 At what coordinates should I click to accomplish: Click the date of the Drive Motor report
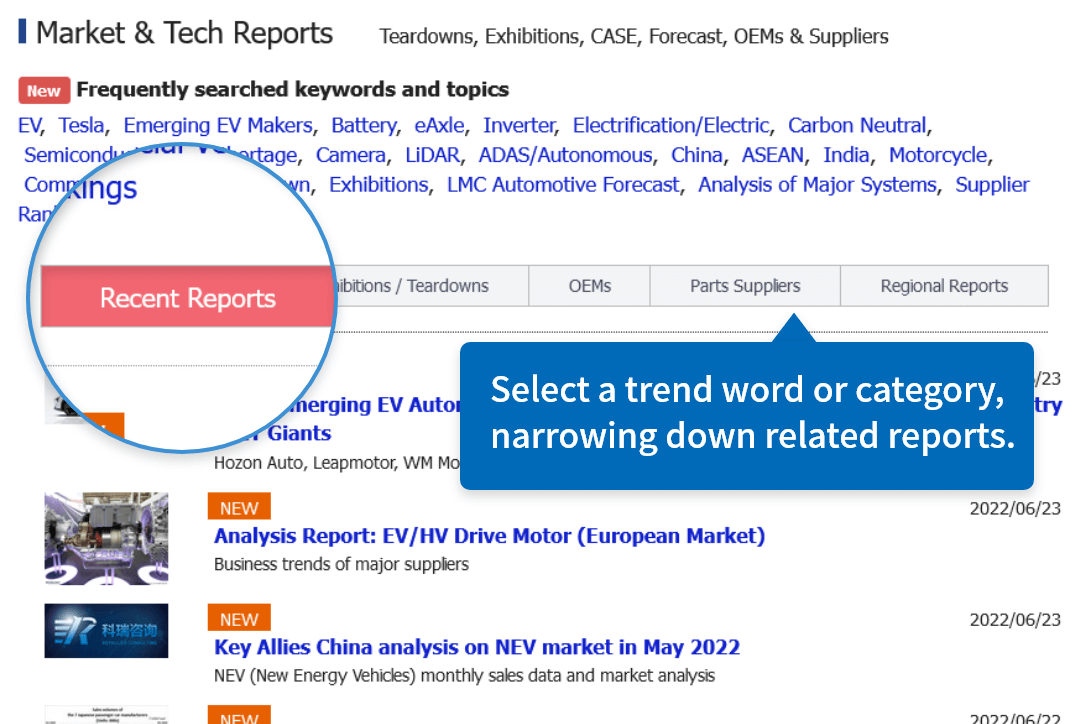pyautogui.click(x=1015, y=509)
